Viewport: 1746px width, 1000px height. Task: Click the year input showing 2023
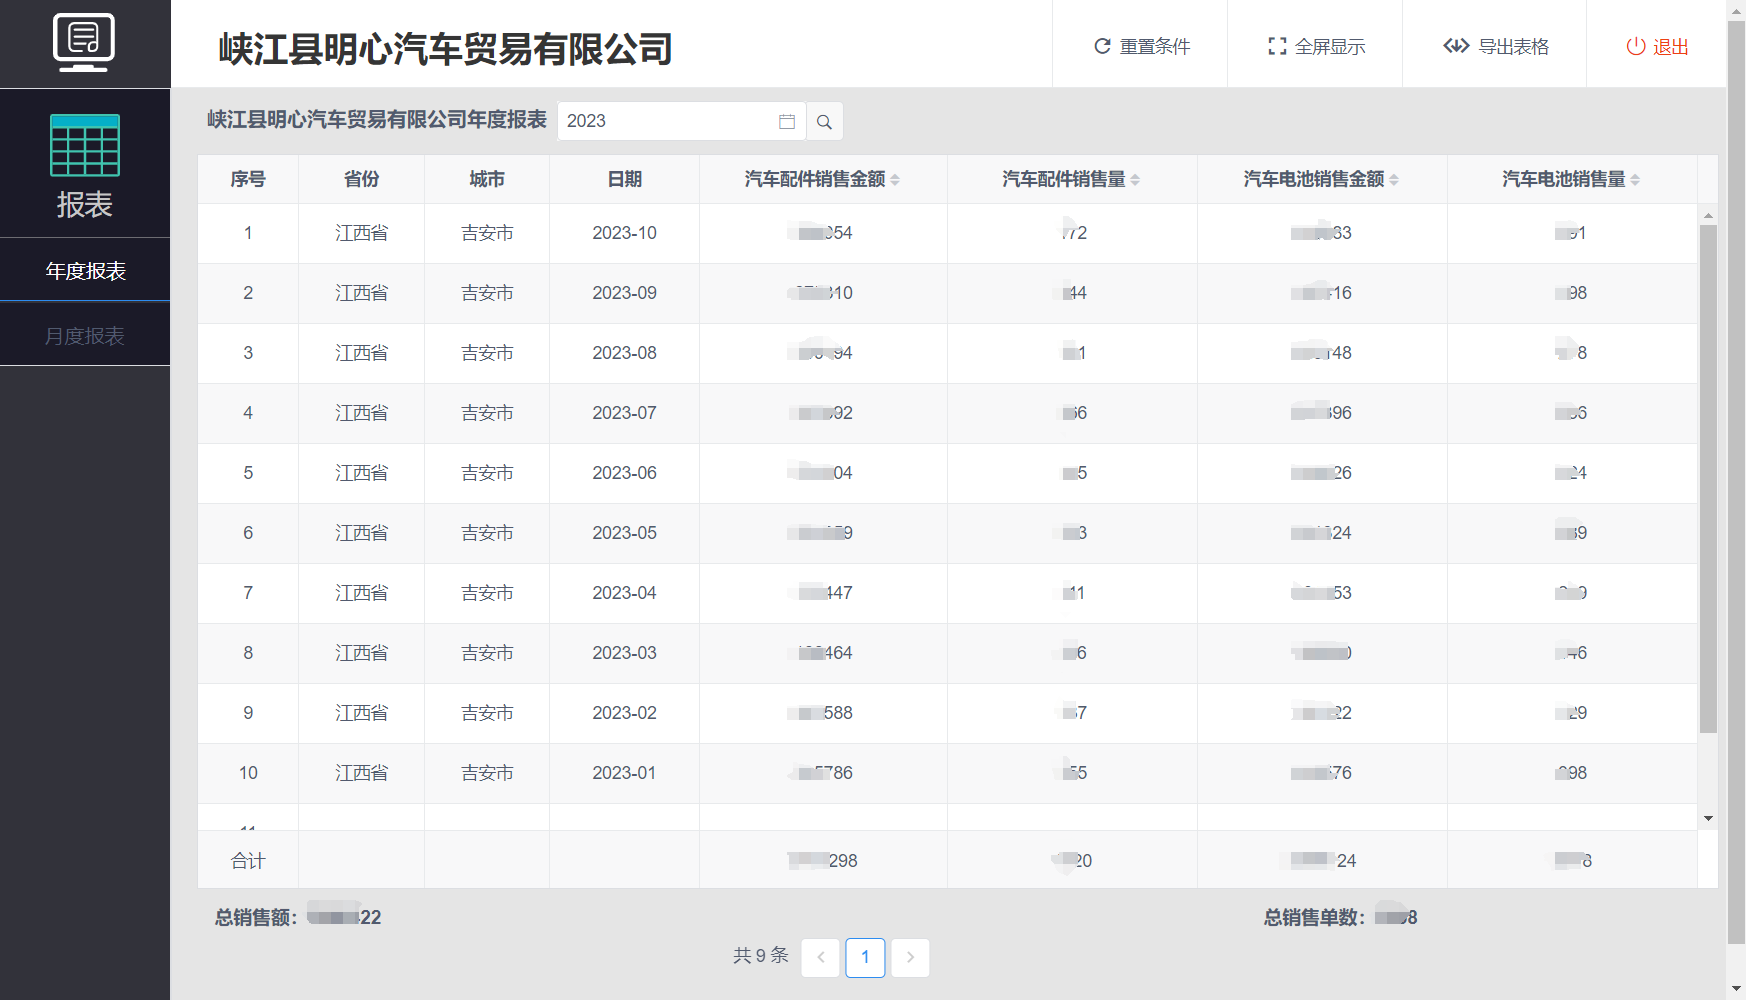tap(665, 121)
